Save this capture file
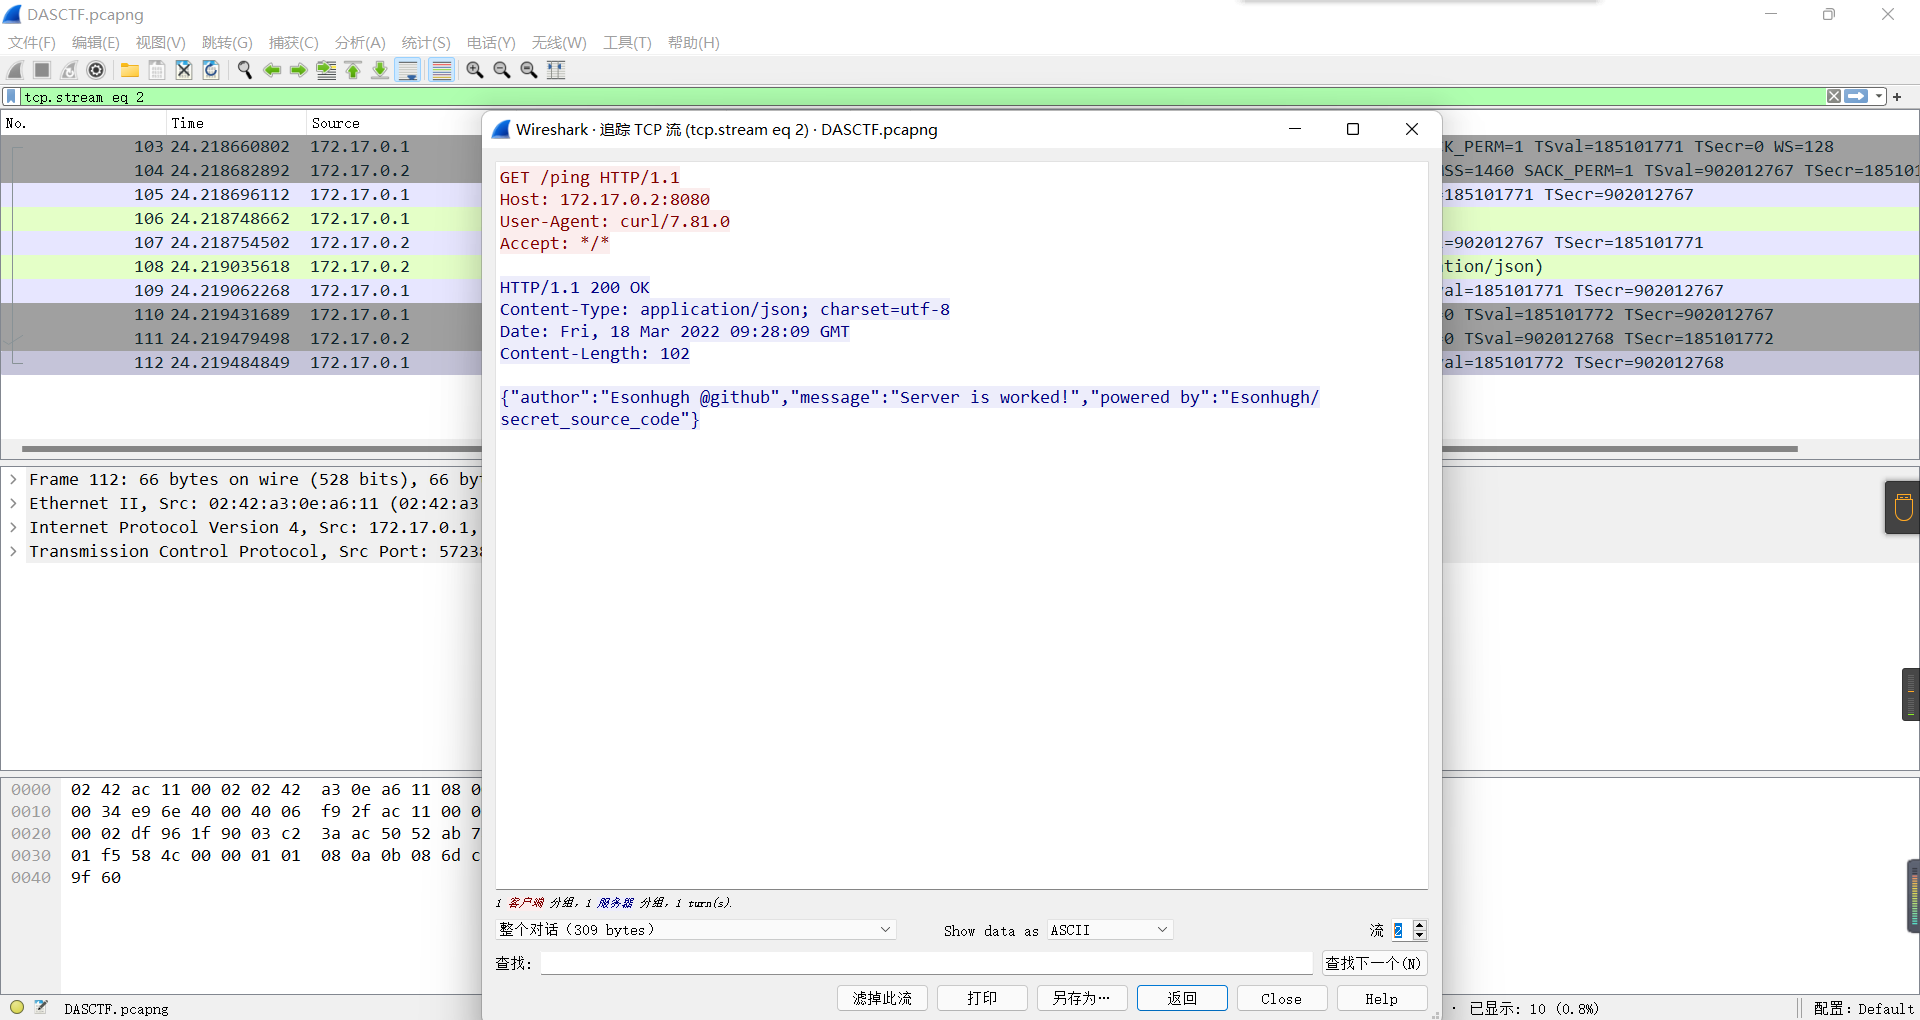1920x1020 pixels. (x=157, y=70)
